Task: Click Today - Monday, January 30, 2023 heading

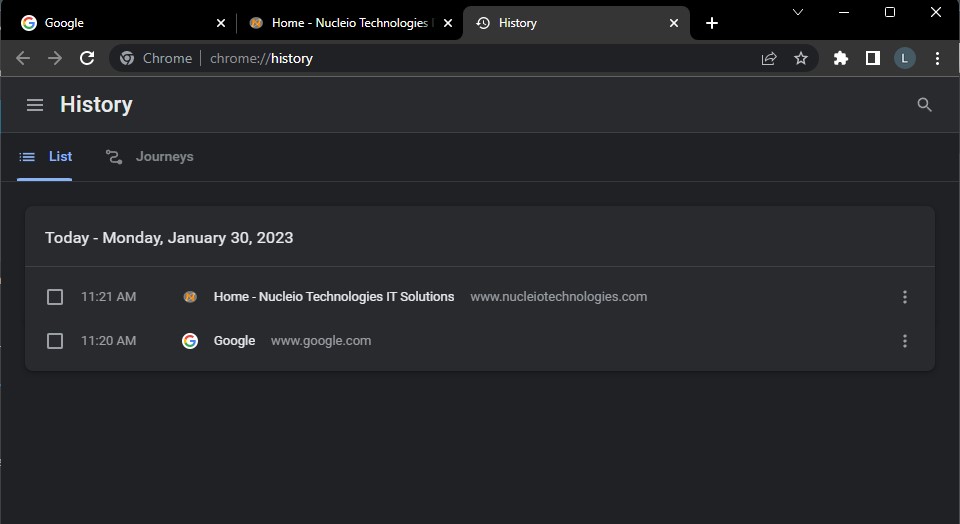Action: [169, 238]
